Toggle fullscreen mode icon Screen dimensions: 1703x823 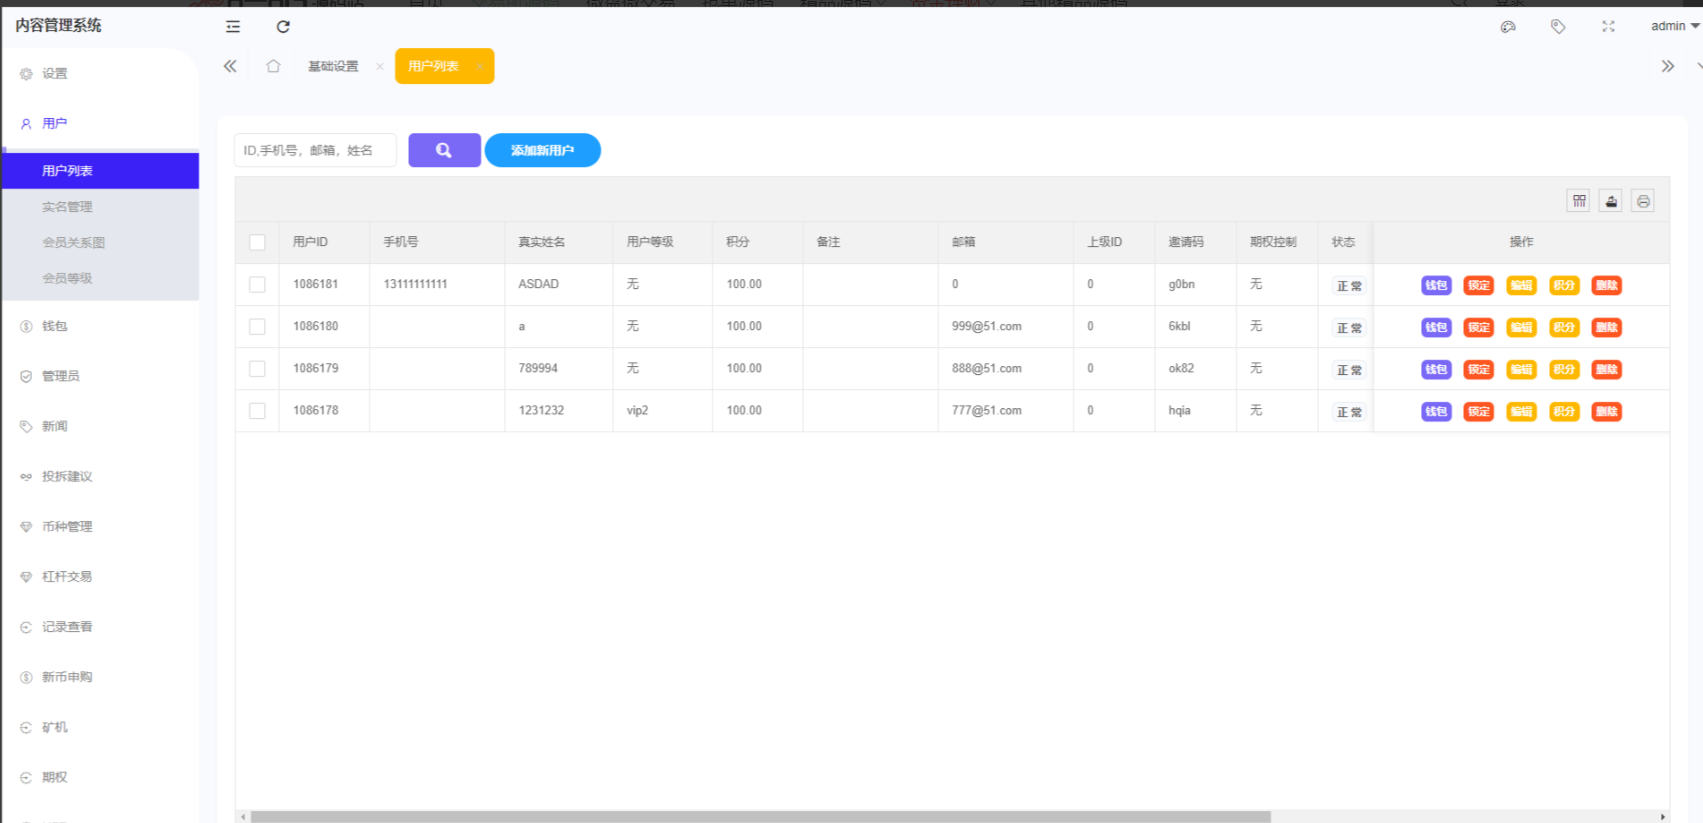click(x=1608, y=27)
